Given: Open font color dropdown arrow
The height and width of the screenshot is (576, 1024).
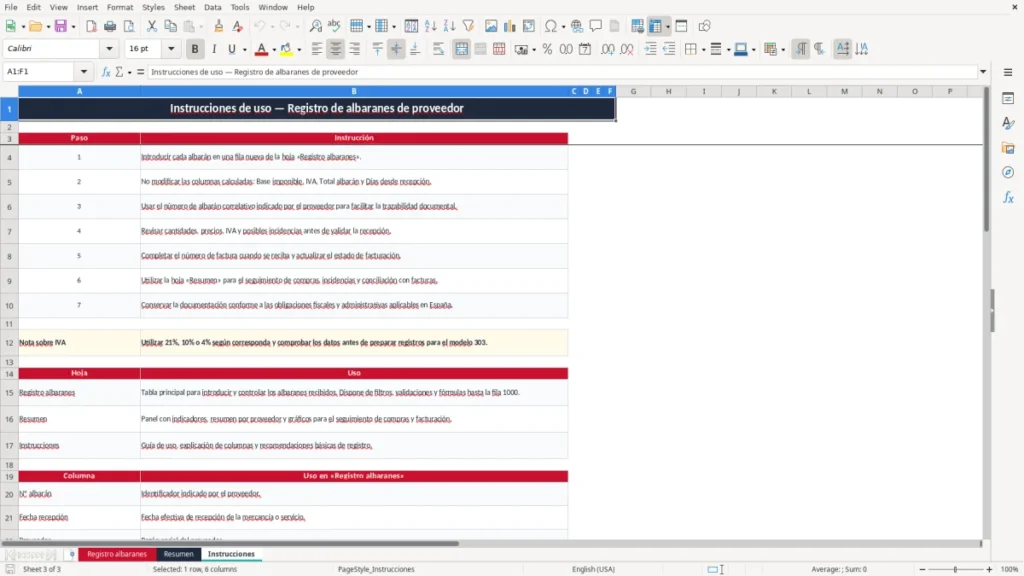Looking at the screenshot, I should pos(274,50).
